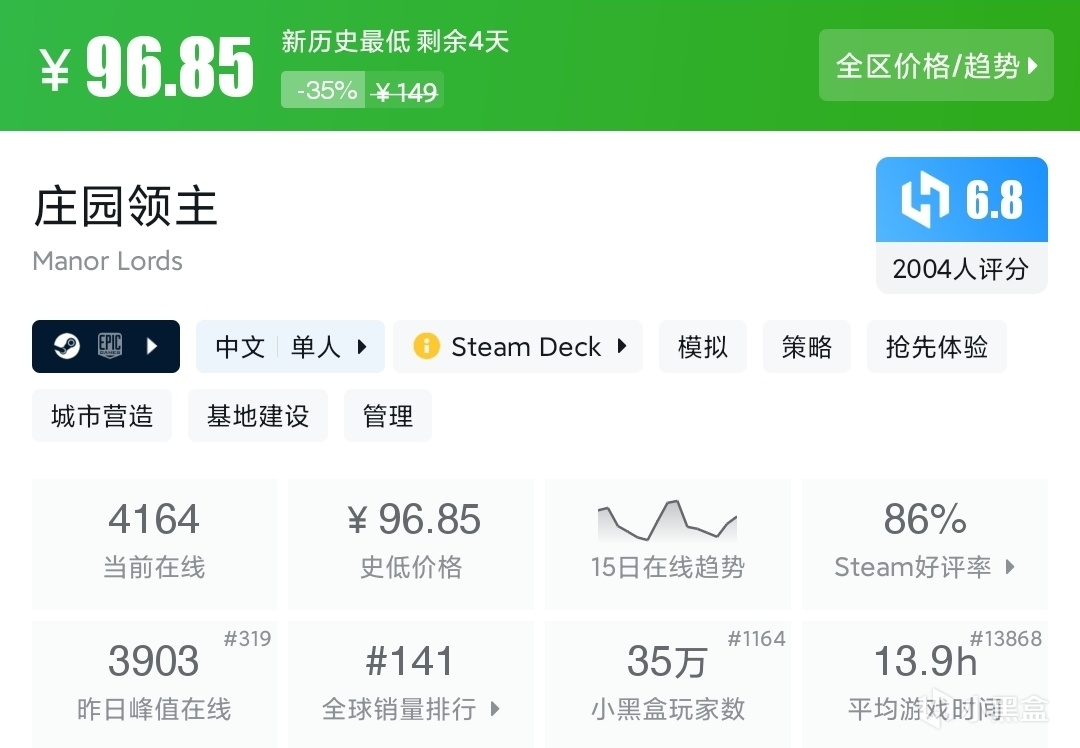Select the 模拟 genre tag

pyautogui.click(x=703, y=347)
